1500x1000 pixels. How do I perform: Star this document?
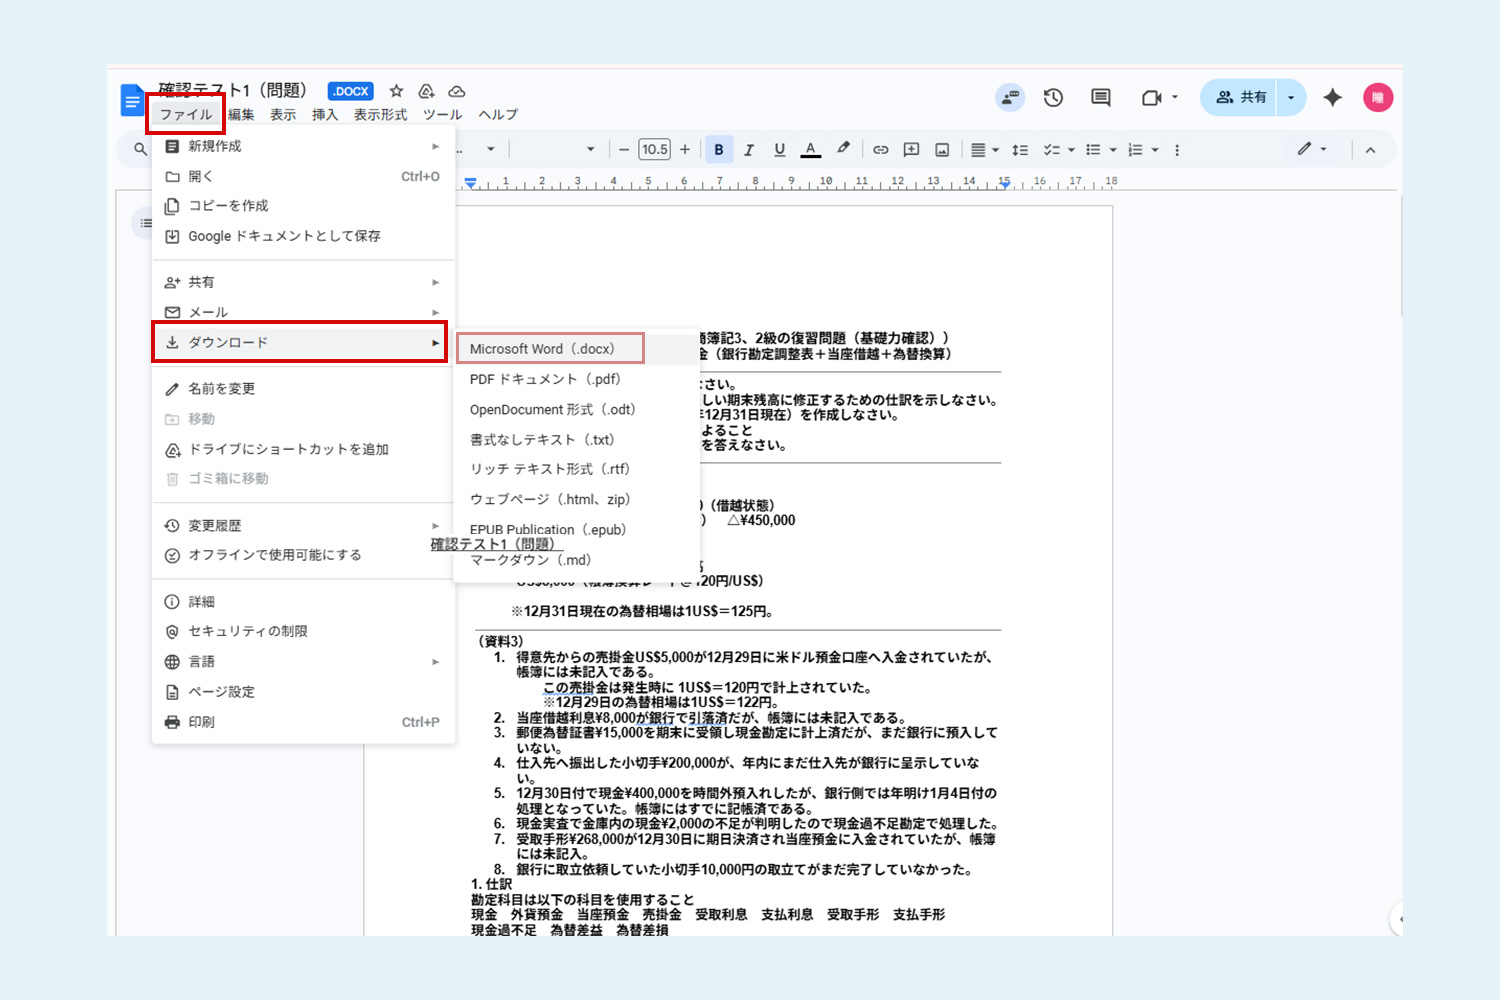click(396, 91)
